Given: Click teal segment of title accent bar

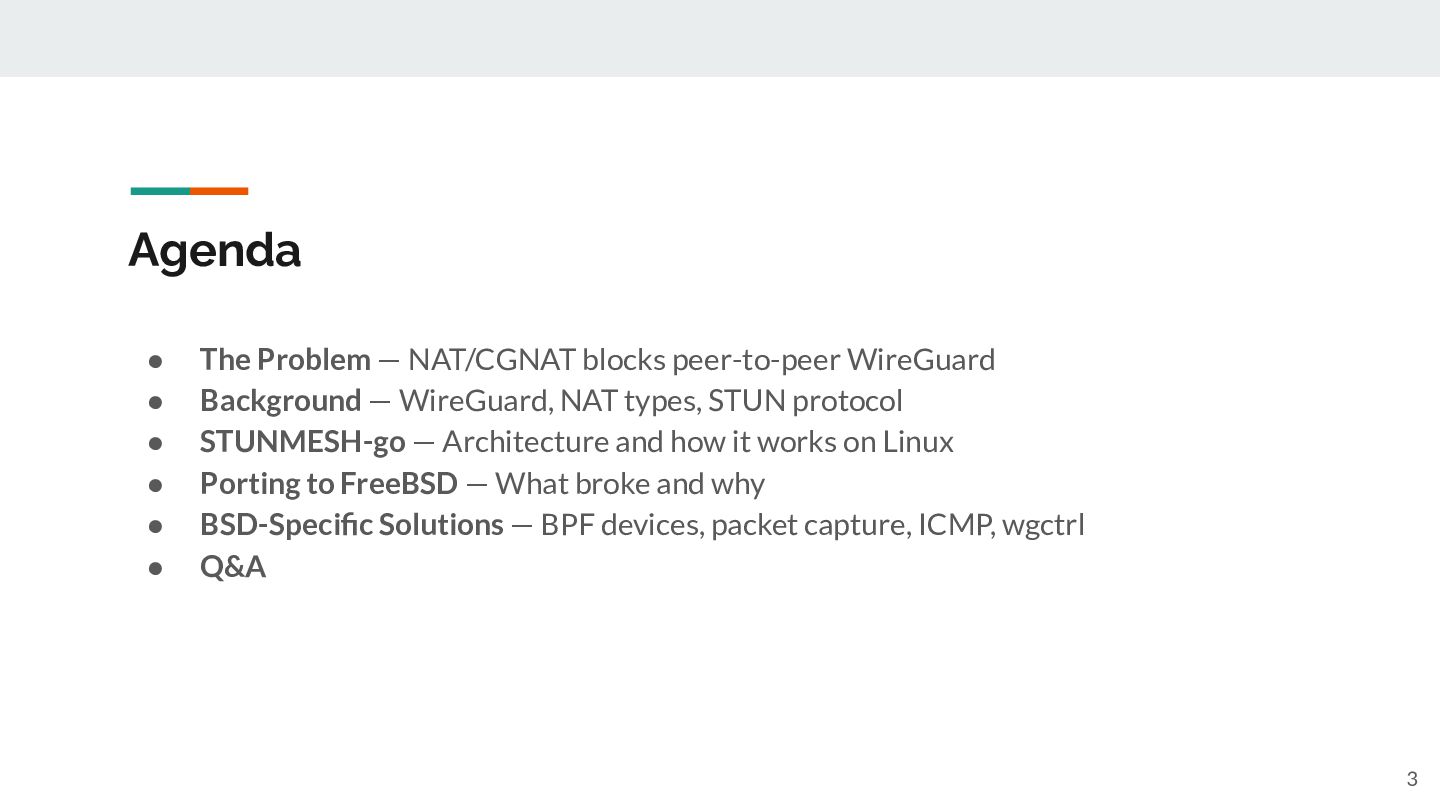Looking at the screenshot, I should (x=160, y=191).
